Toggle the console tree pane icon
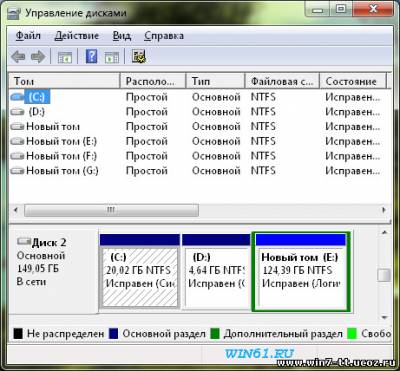This screenshot has width=400, height=371. point(65,57)
